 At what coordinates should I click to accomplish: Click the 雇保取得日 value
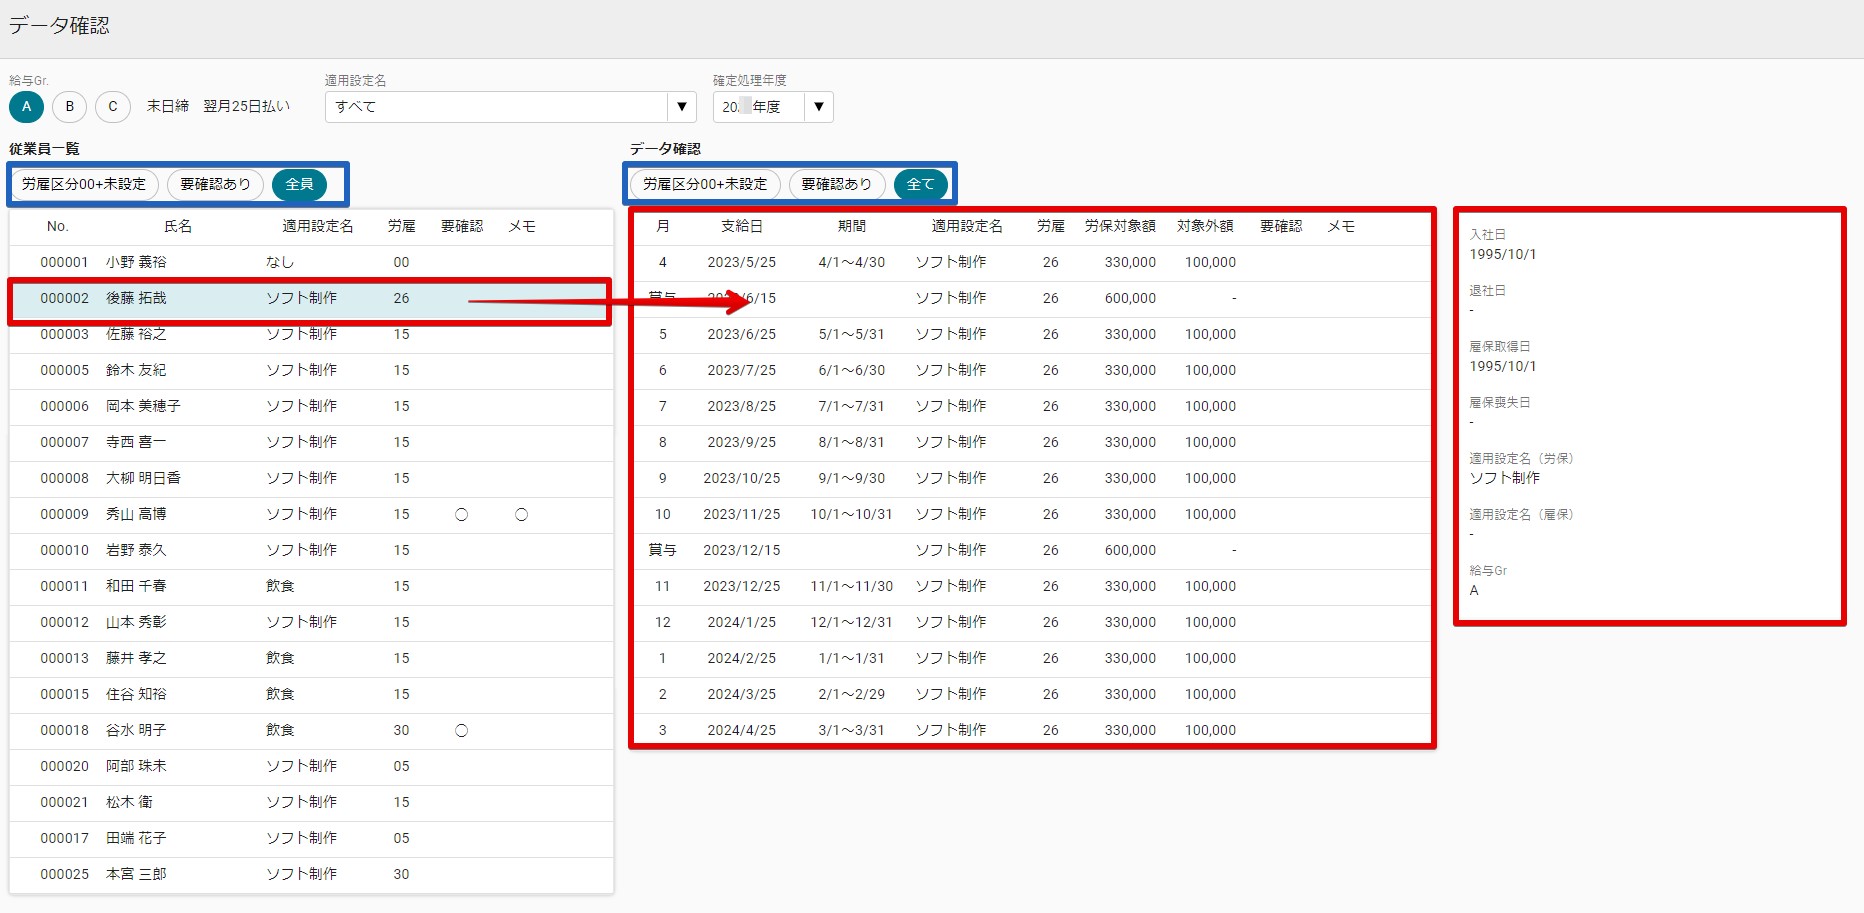[x=1503, y=366]
